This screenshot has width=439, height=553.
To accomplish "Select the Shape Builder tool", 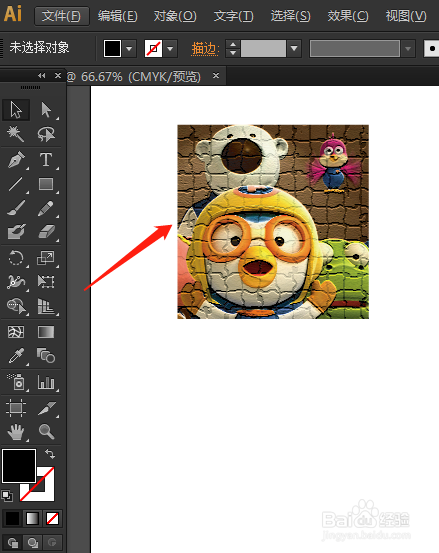I will [16, 306].
